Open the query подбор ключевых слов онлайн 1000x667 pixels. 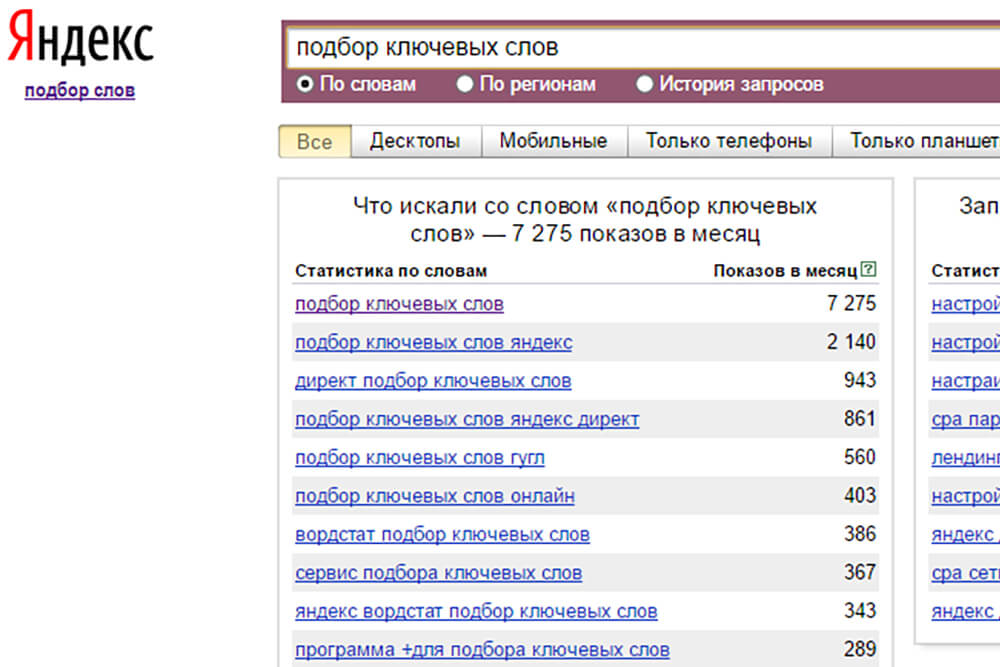click(x=435, y=495)
